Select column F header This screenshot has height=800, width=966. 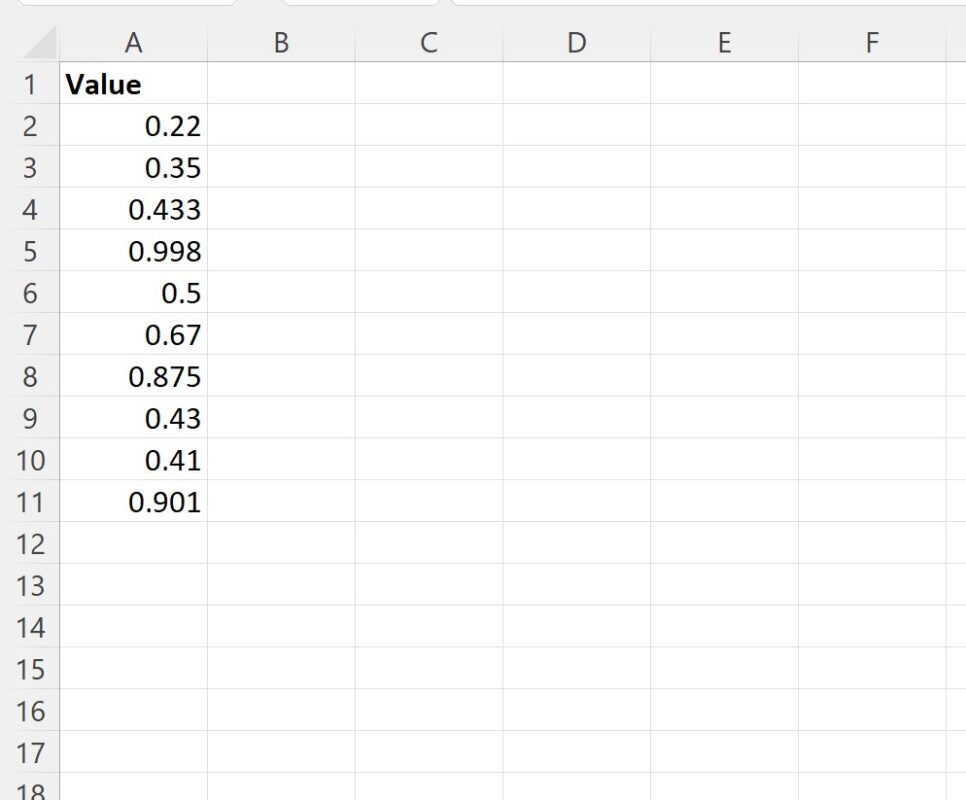tap(872, 42)
